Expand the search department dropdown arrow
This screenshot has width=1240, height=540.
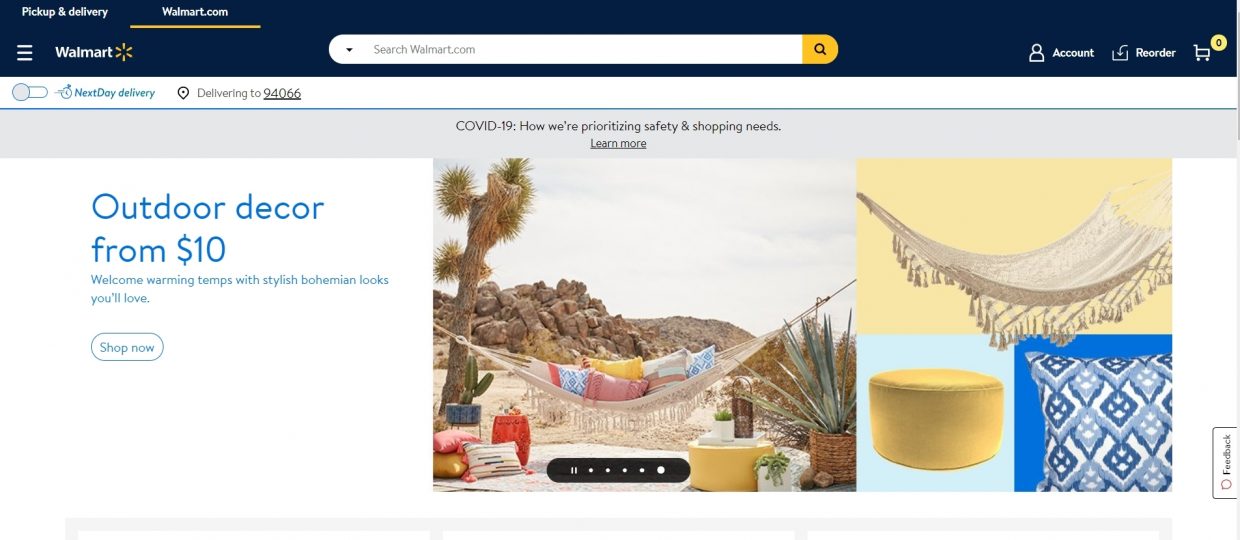tap(349, 50)
